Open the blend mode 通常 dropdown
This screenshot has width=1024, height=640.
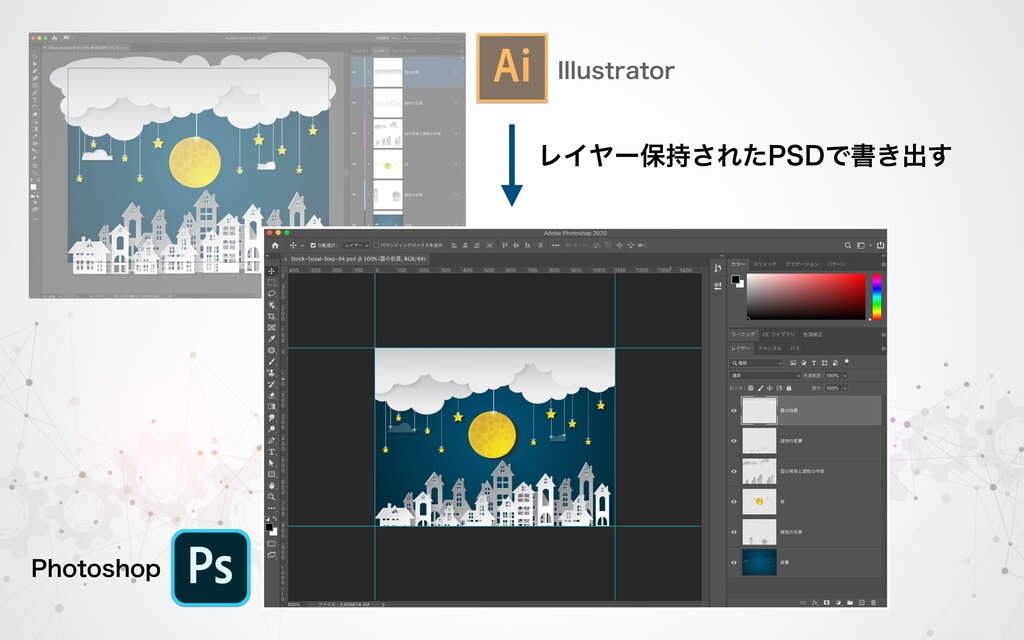tap(765, 376)
